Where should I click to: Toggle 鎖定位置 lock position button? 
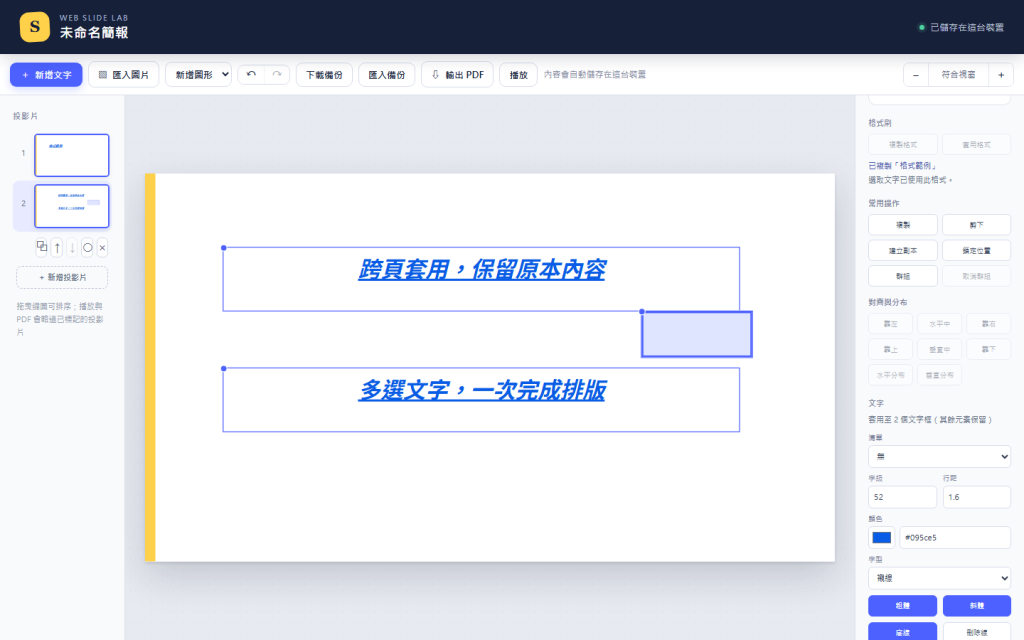tap(976, 250)
